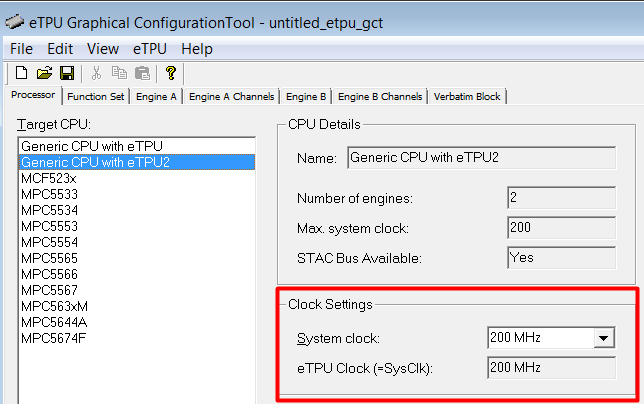
Task: Click the Save floppy disk icon
Action: (66, 73)
